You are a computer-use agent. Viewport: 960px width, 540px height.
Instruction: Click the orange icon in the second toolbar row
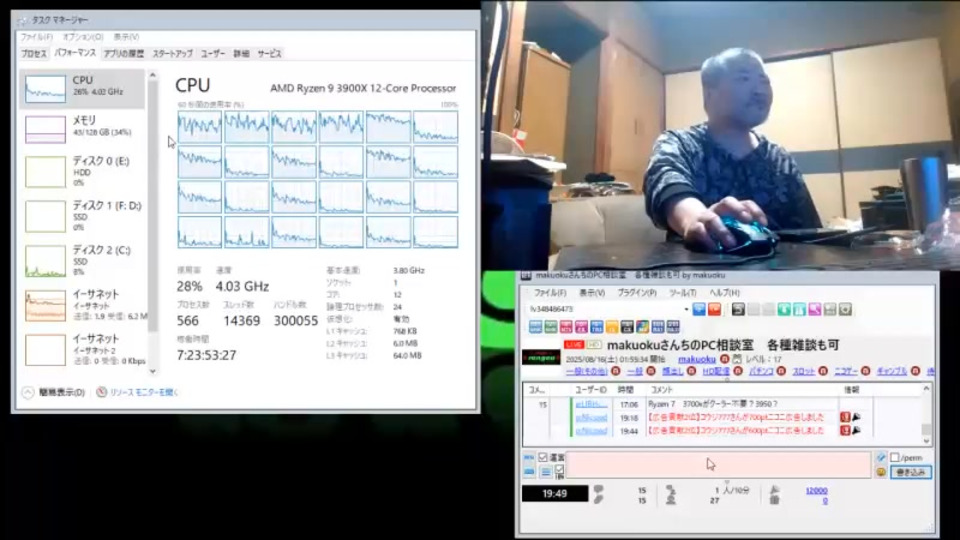pos(612,327)
